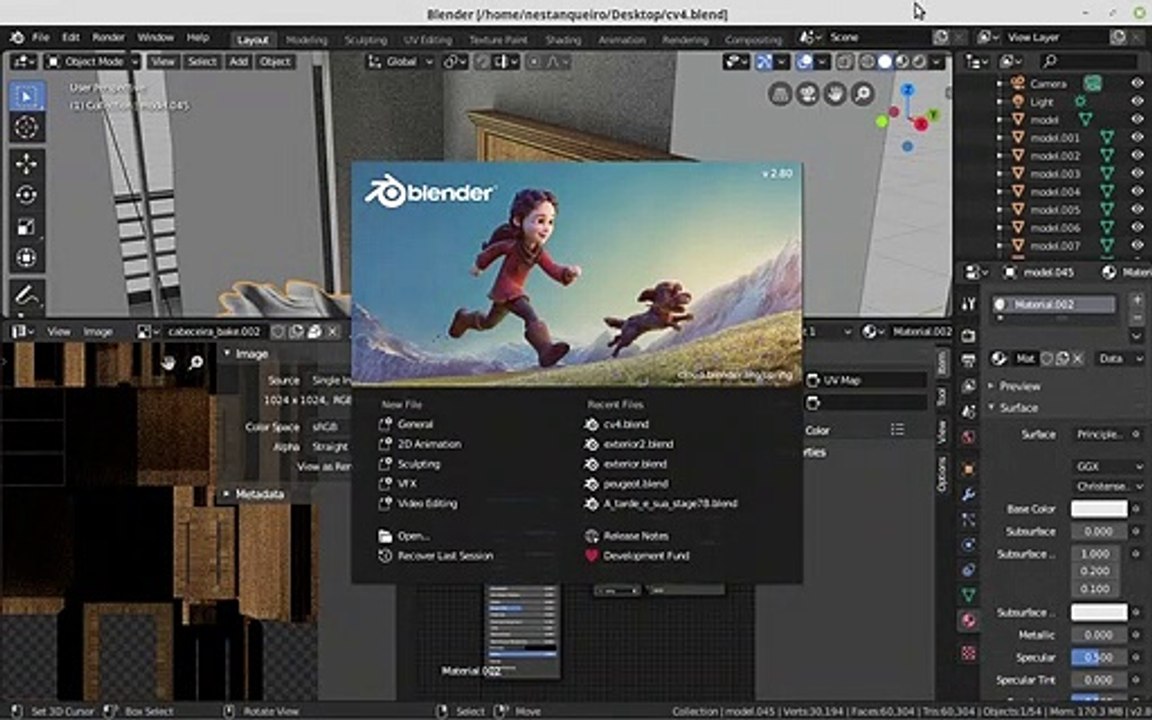Open the Object Mode dropdown
1152x720 pixels.
(93, 62)
